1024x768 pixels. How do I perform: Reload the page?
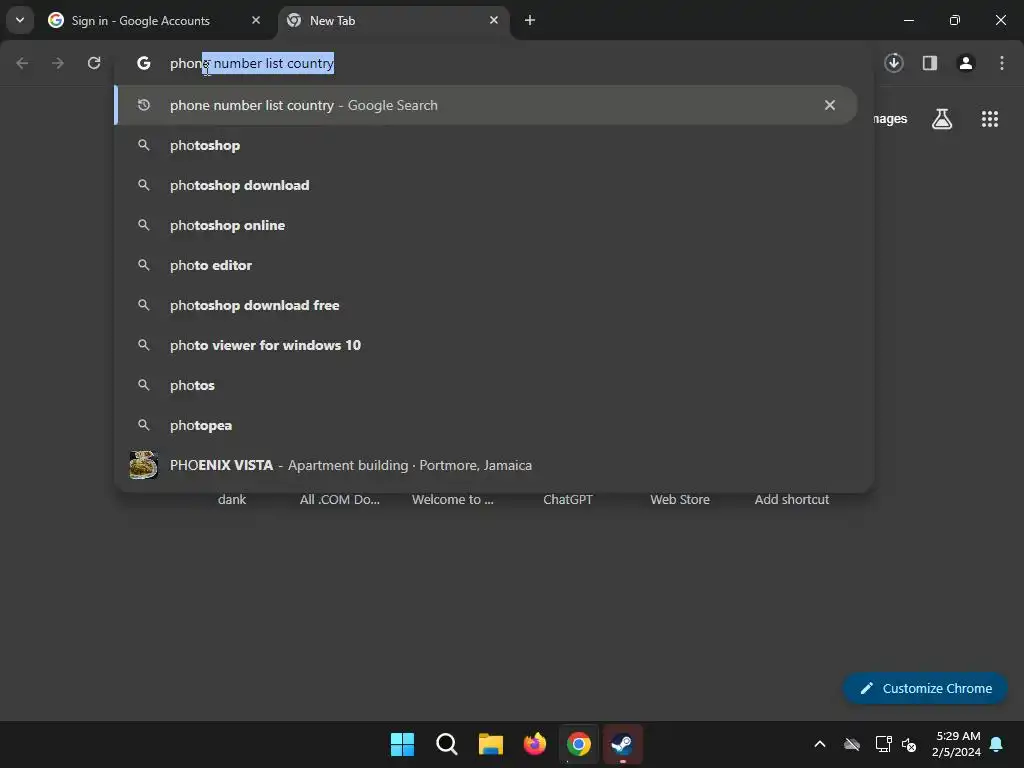94,63
